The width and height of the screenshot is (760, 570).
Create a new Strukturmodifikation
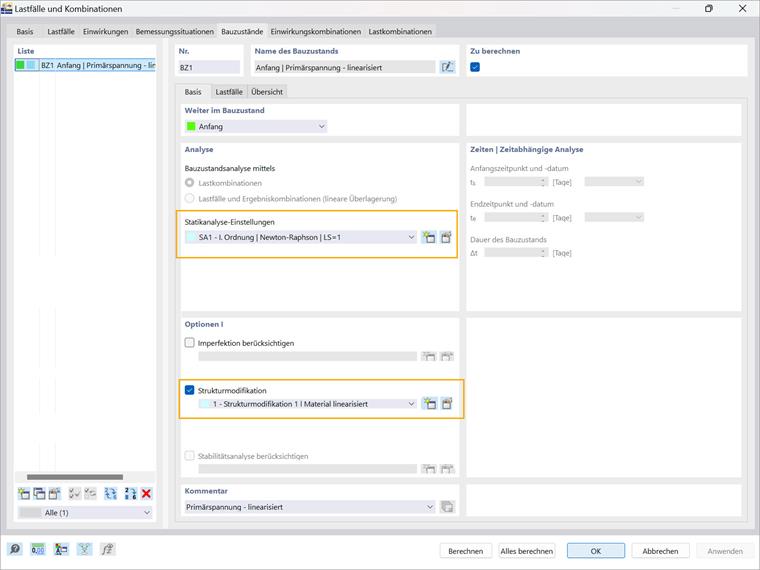[x=429, y=403]
